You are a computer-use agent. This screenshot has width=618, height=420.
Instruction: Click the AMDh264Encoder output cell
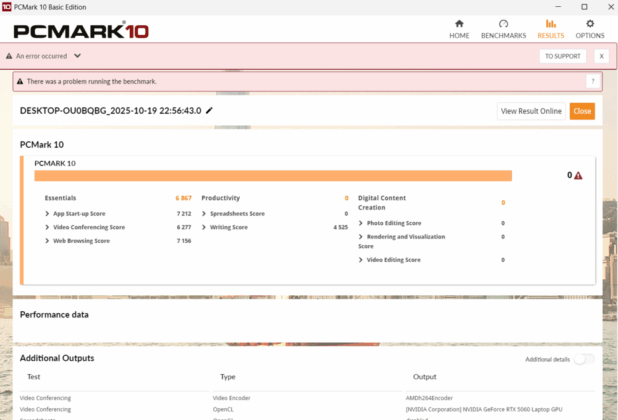click(429, 398)
